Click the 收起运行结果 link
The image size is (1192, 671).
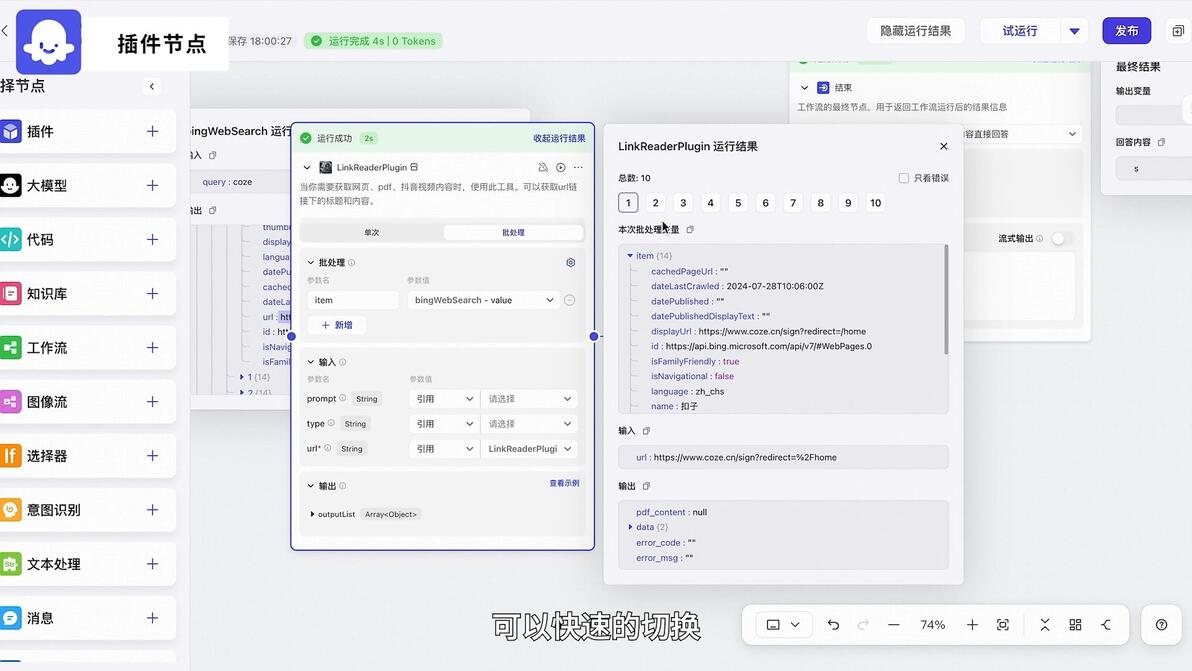(559, 138)
